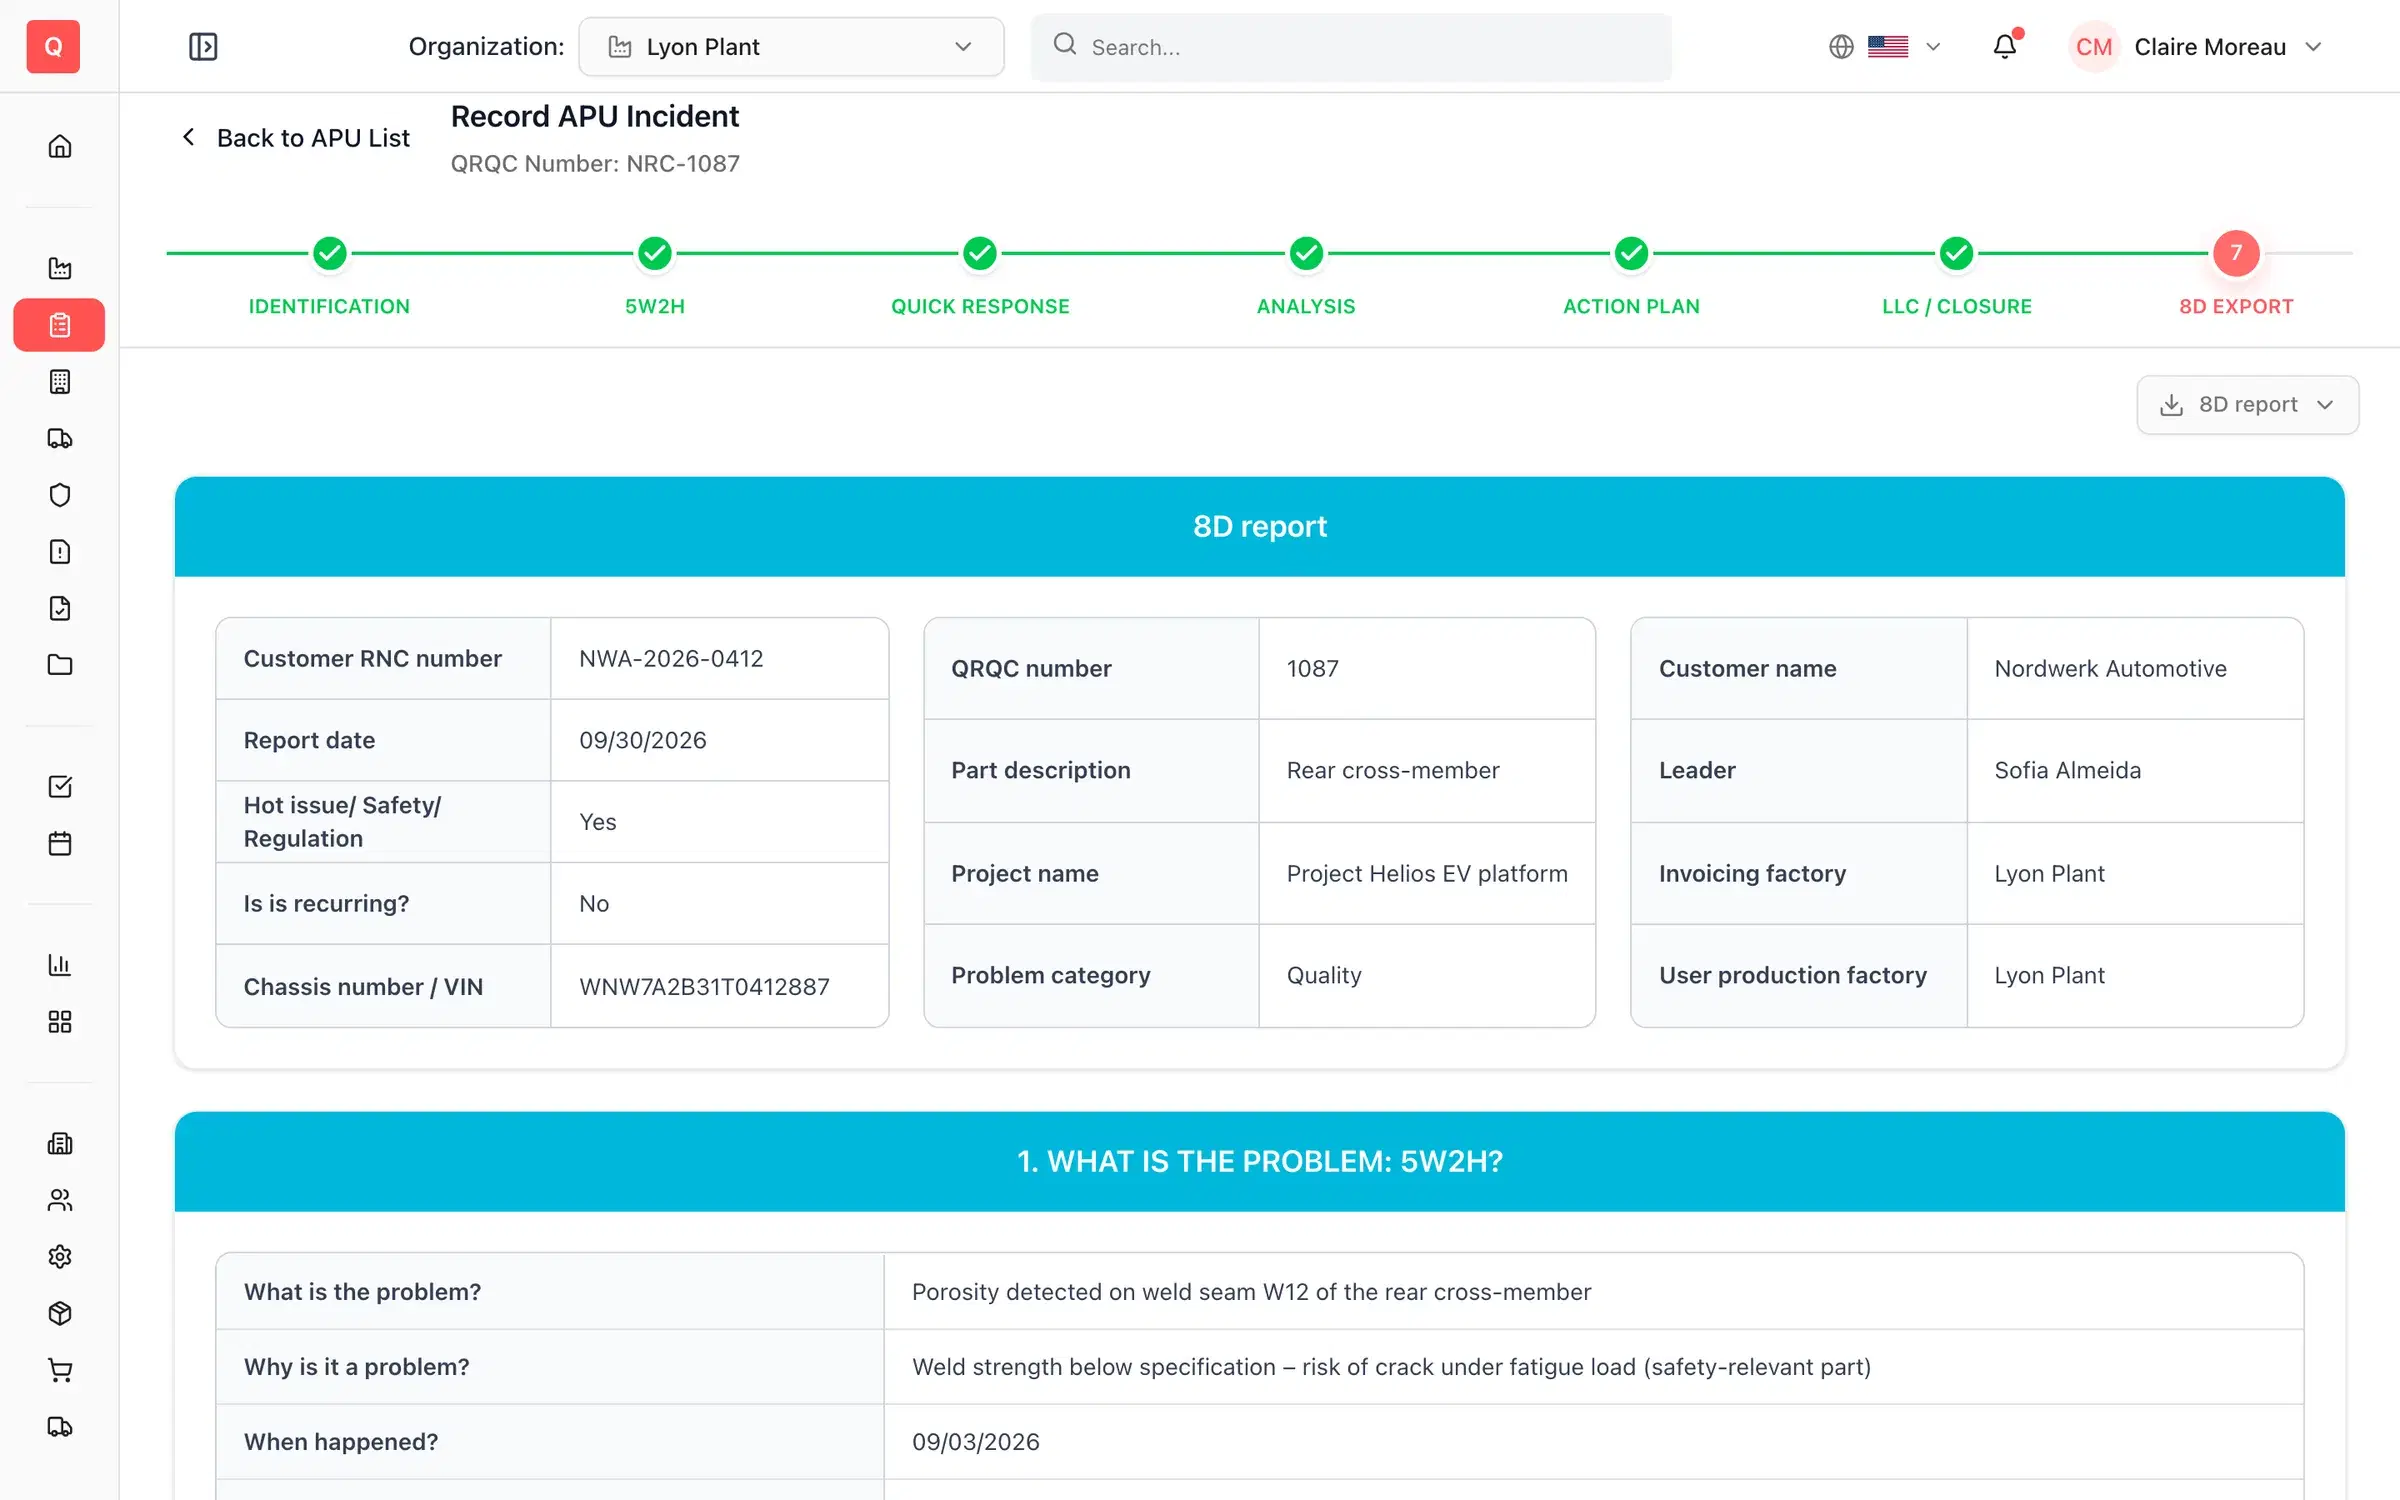The image size is (2400, 1500).
Task: Select the VIN value WNW7A2B31T0412887
Action: (704, 987)
